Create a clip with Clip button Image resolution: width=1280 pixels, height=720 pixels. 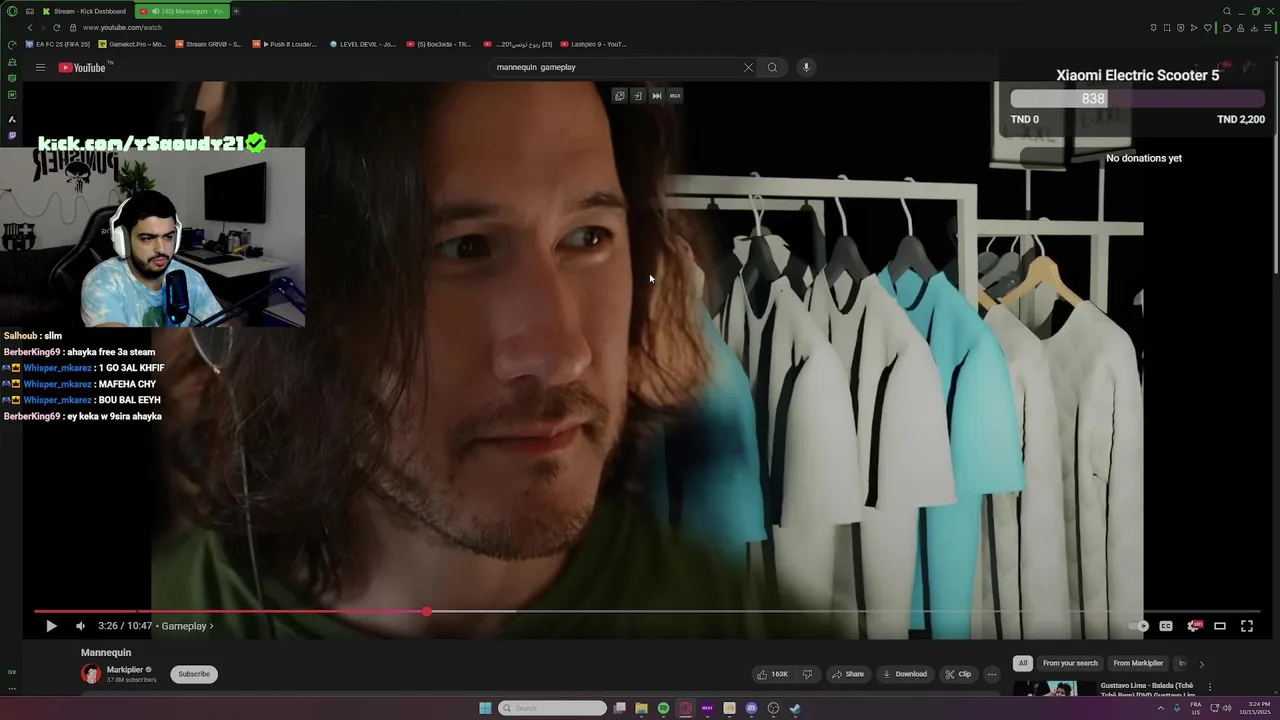pos(958,674)
